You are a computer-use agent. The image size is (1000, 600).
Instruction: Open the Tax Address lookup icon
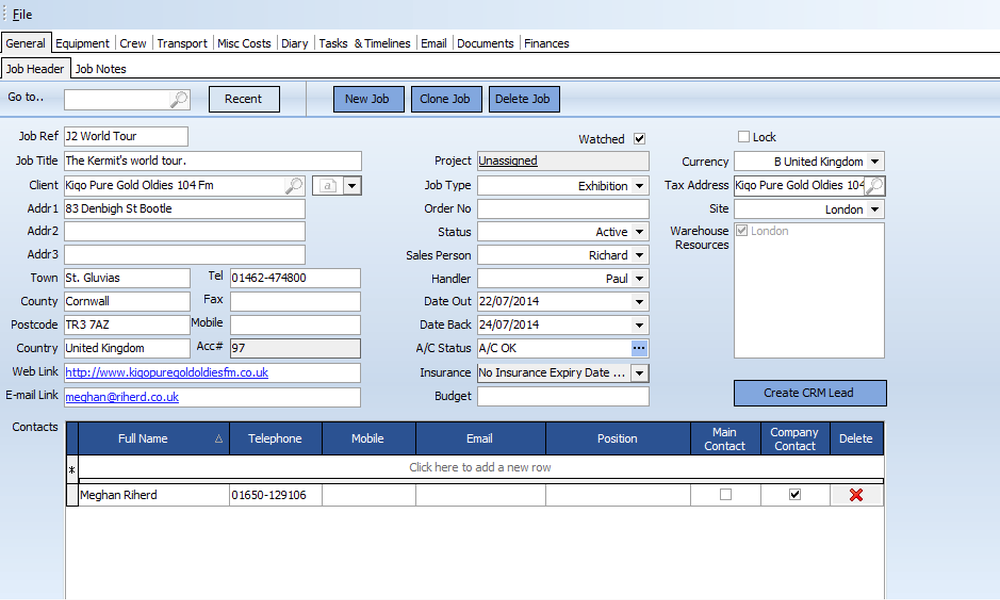[874, 185]
